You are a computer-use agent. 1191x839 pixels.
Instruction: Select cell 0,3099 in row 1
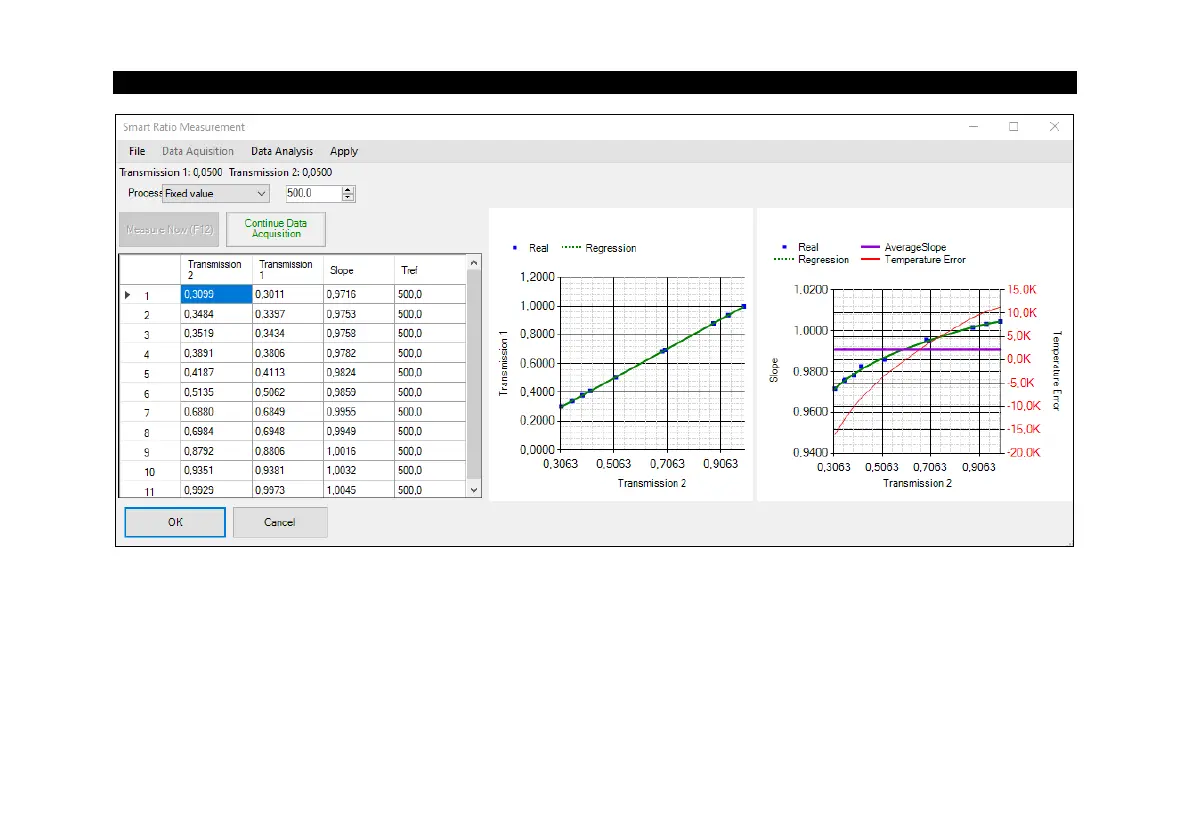216,295
